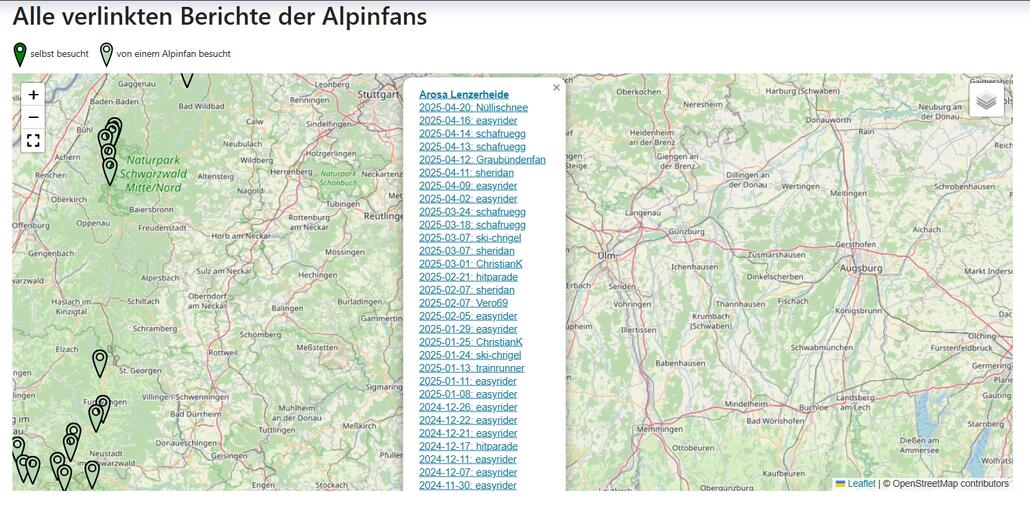Open the 2025-02-07 Vero69 report
This screenshot has height=506, width=1030.
[x=463, y=303]
